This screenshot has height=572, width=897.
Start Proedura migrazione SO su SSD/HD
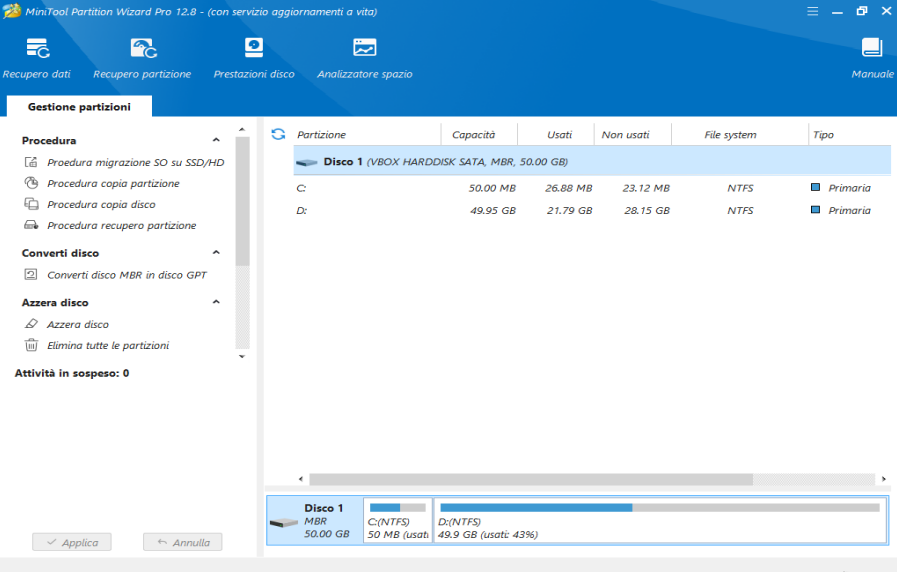pos(136,162)
